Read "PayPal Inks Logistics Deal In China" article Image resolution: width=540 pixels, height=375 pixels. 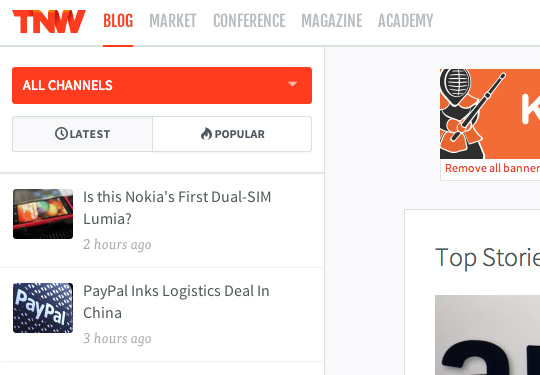[176, 302]
